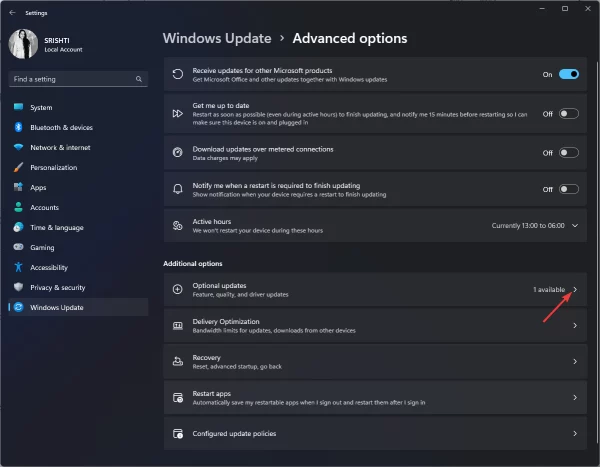Click the 'Currently 13:00 to 06:00' text

pyautogui.click(x=528, y=225)
